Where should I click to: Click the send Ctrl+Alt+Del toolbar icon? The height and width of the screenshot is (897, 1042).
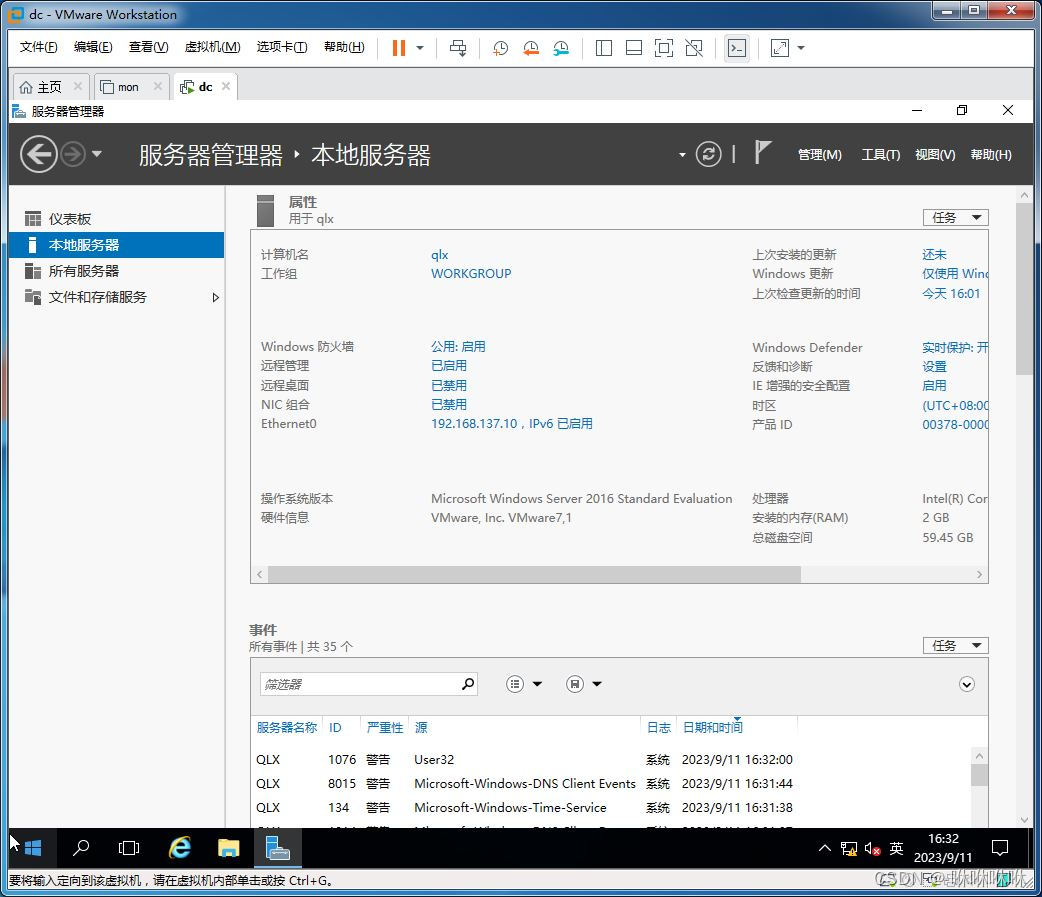pyautogui.click(x=458, y=48)
